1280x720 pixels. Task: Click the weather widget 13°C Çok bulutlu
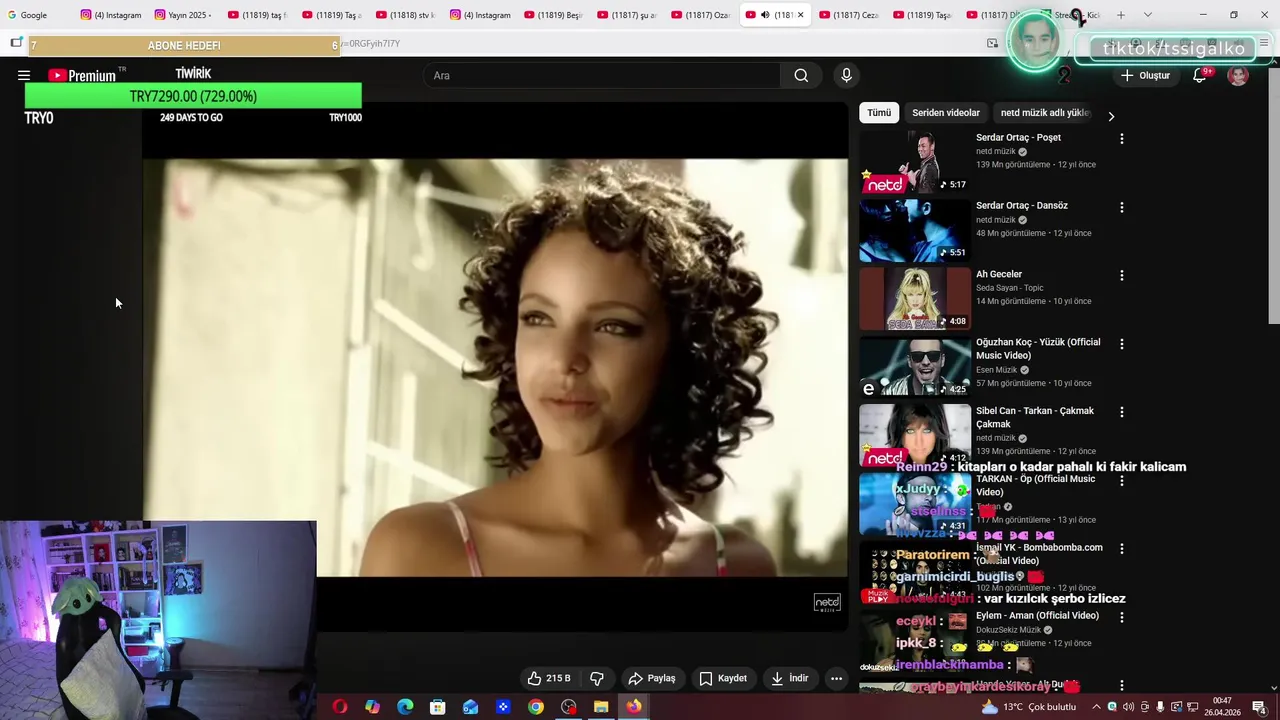1028,707
